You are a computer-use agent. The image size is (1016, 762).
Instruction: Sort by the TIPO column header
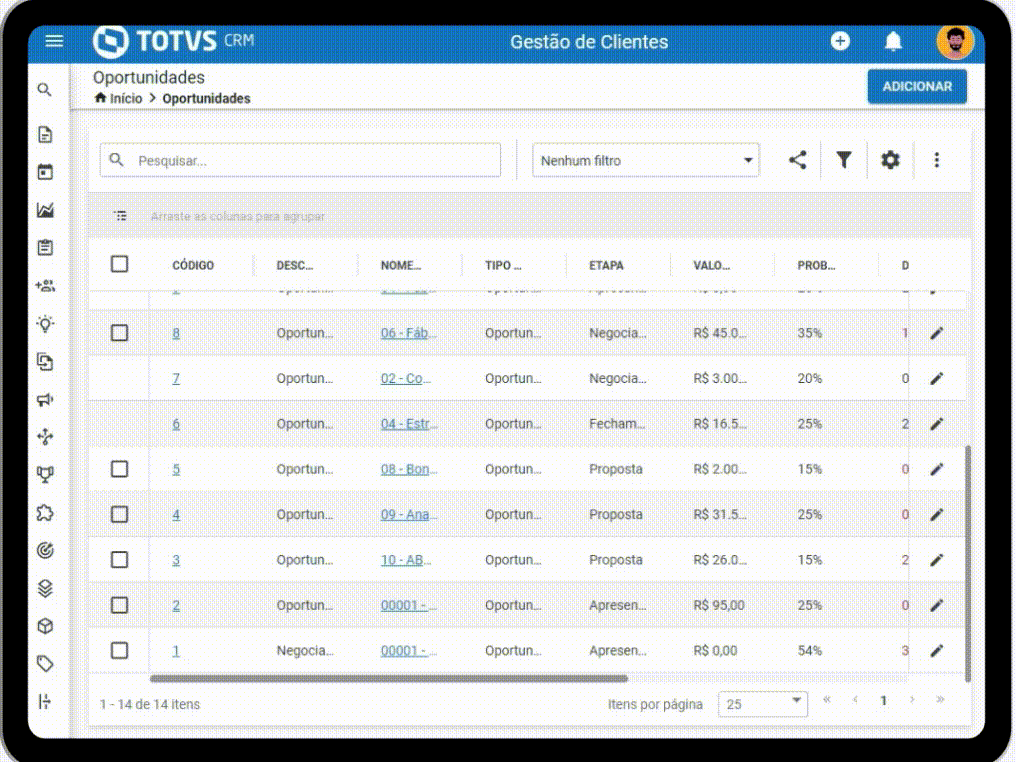pos(503,266)
